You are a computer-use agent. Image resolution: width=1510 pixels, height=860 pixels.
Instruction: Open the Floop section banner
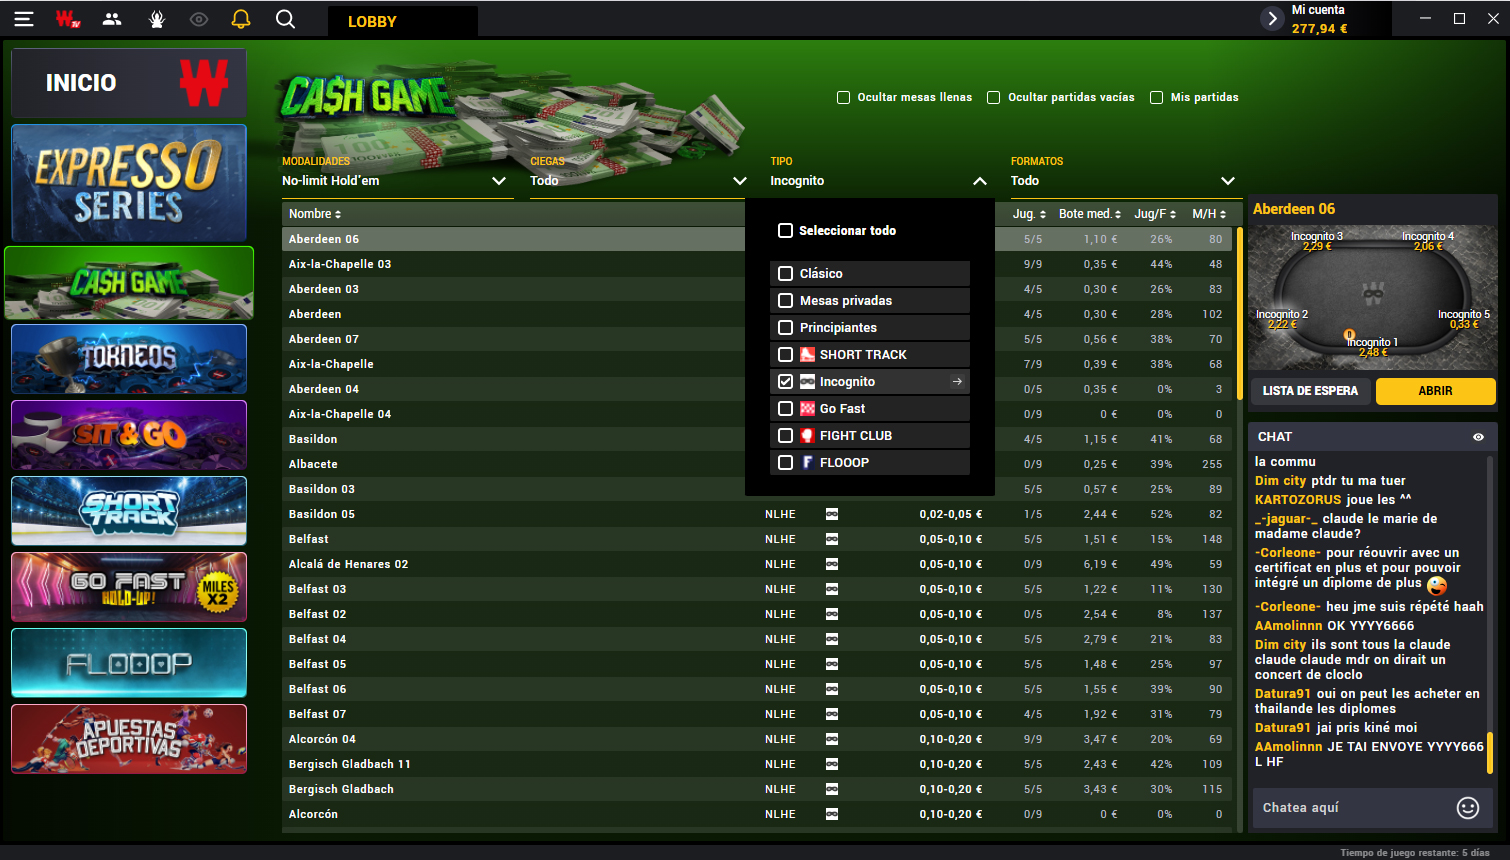pyautogui.click(x=129, y=663)
